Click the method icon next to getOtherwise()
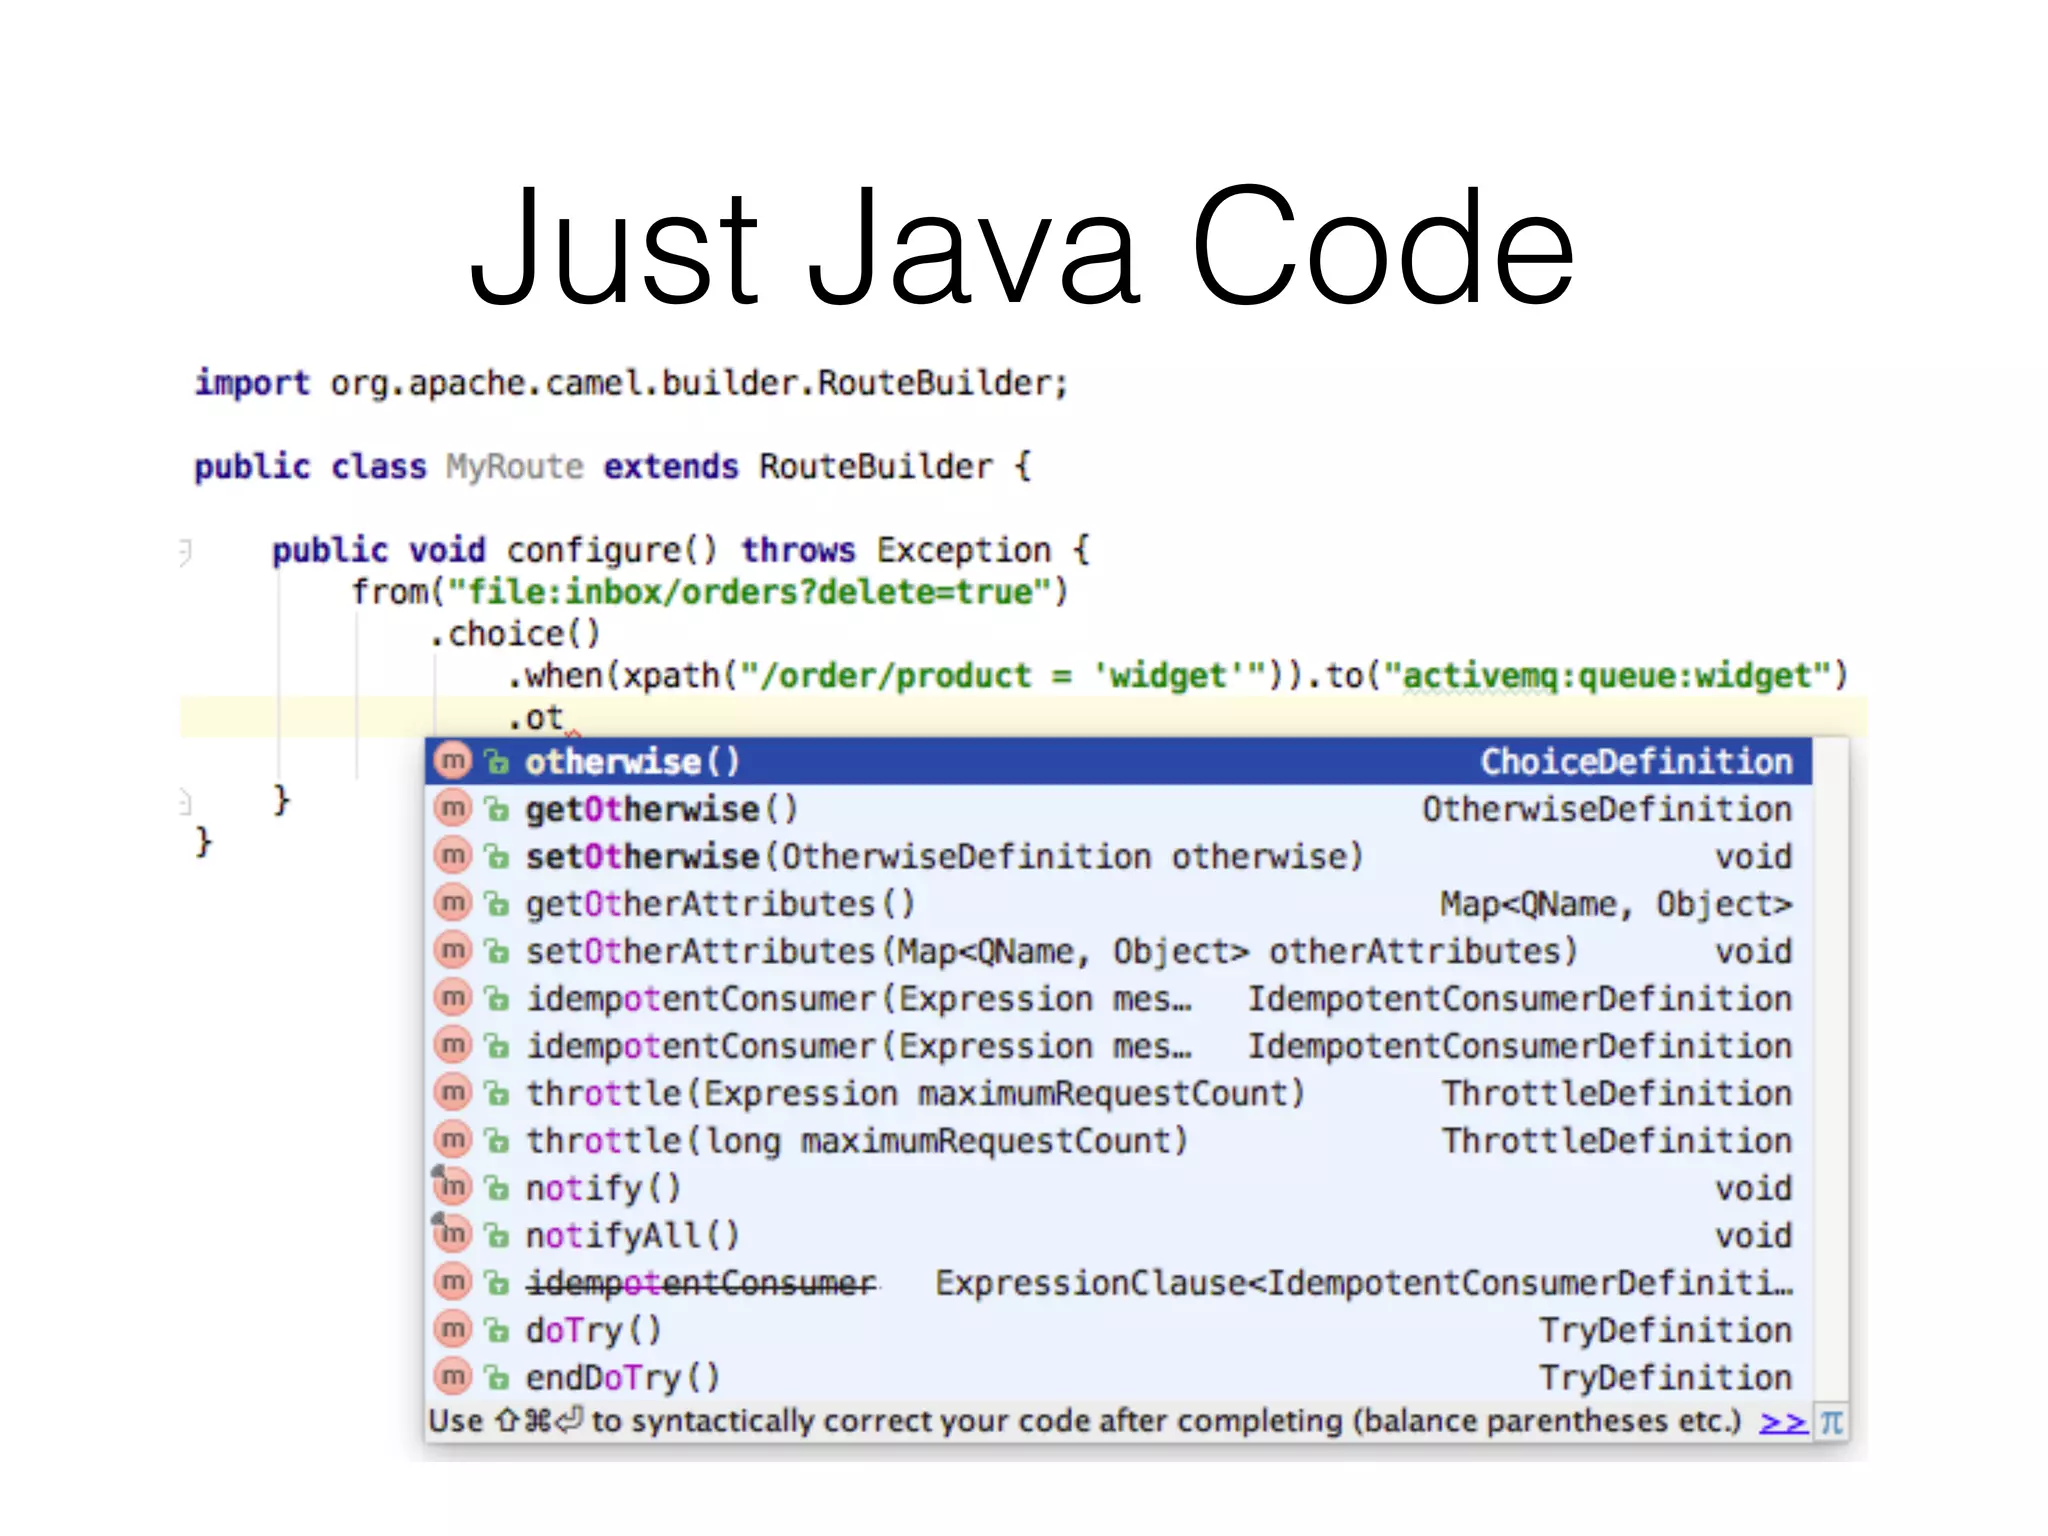Viewport: 2048px width, 1536px height. pos(453,809)
